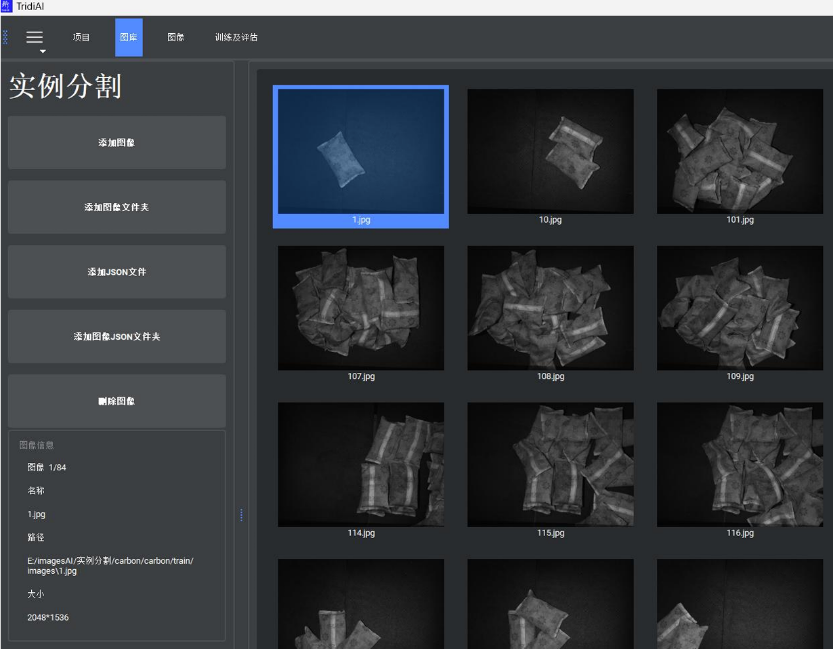Click the TridiAI app icon in title bar

pos(7,7)
